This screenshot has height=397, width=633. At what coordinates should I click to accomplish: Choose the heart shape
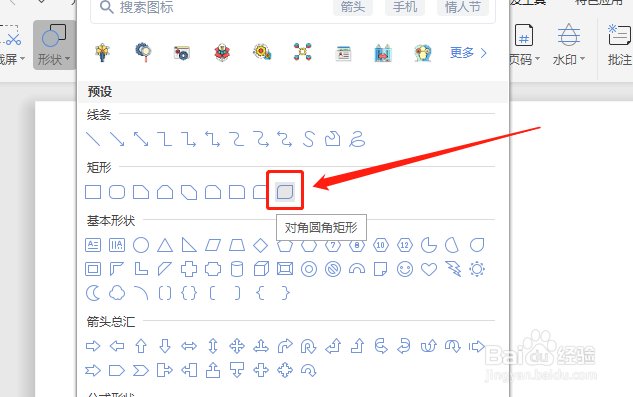[x=429, y=269]
